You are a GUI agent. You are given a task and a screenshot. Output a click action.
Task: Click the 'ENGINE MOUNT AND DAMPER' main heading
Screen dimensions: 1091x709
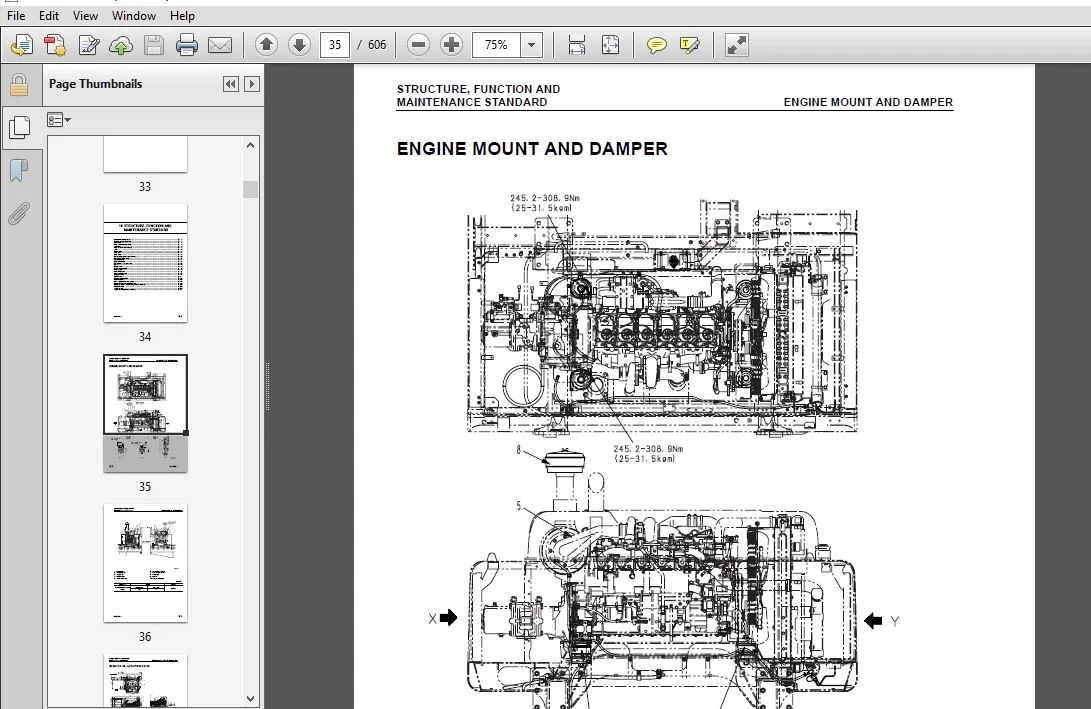pos(532,149)
